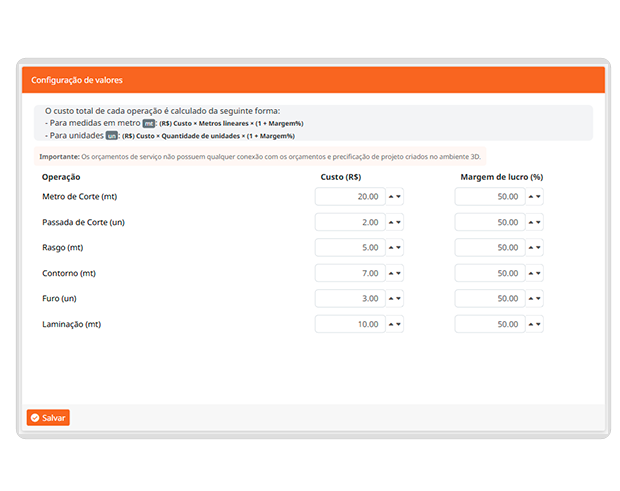
Task: Click the Salvar button
Action: click(x=48, y=418)
